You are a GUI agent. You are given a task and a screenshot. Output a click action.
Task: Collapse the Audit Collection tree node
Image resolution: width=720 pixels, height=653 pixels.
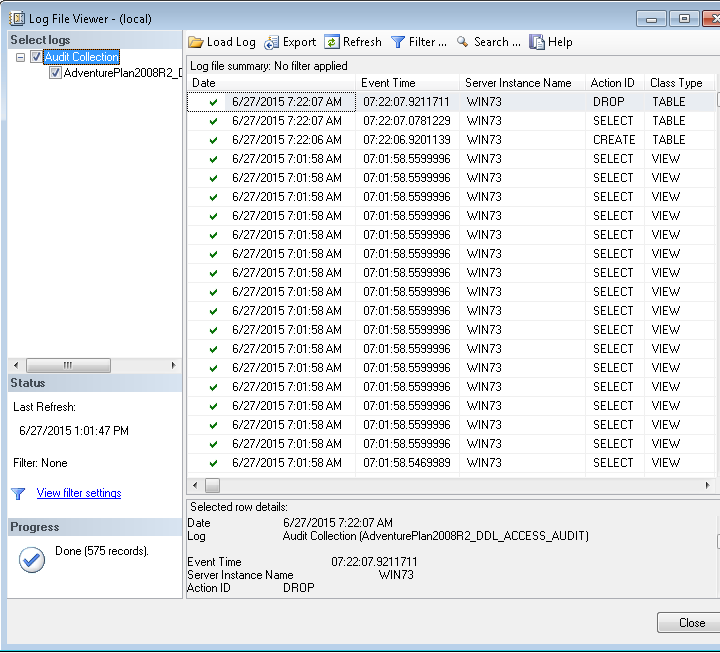21,58
